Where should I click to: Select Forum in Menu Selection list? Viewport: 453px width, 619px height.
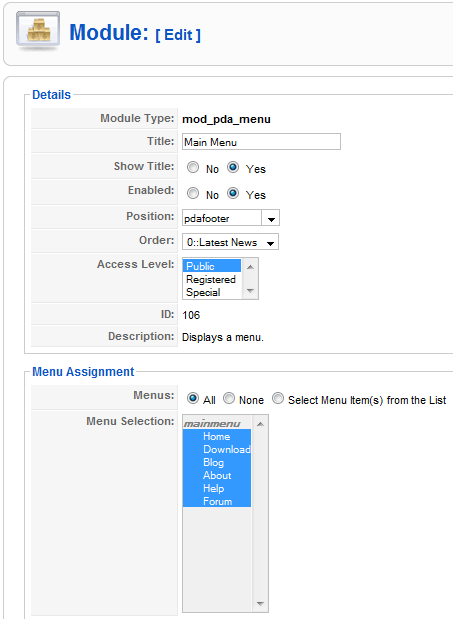pos(217,501)
